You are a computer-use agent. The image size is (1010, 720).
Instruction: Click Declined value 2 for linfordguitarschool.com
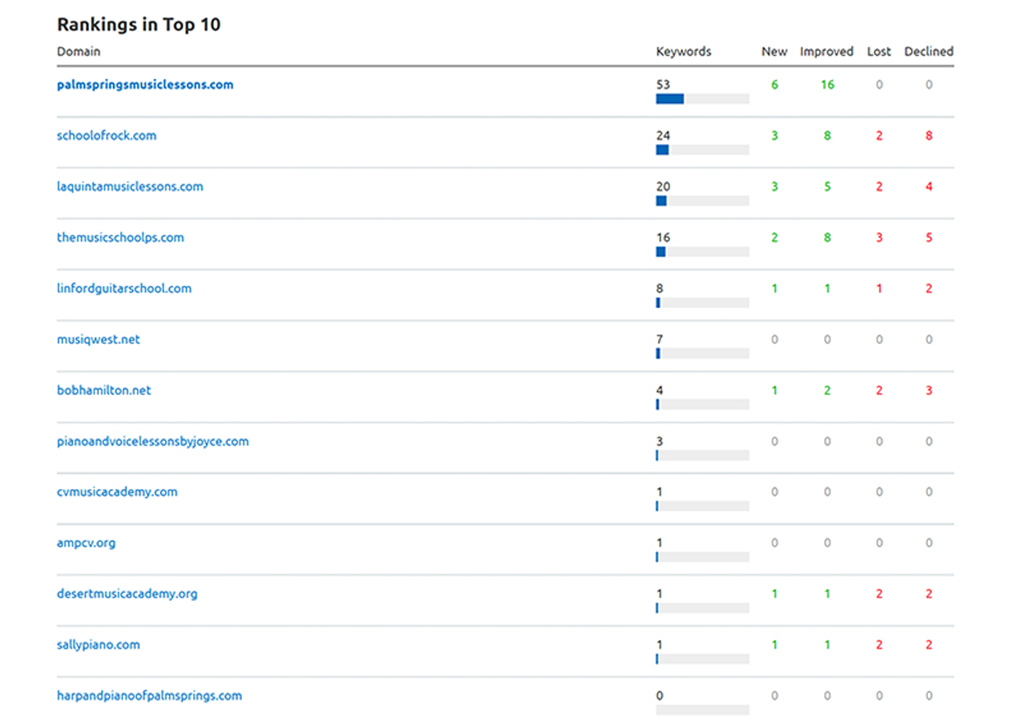click(x=929, y=289)
